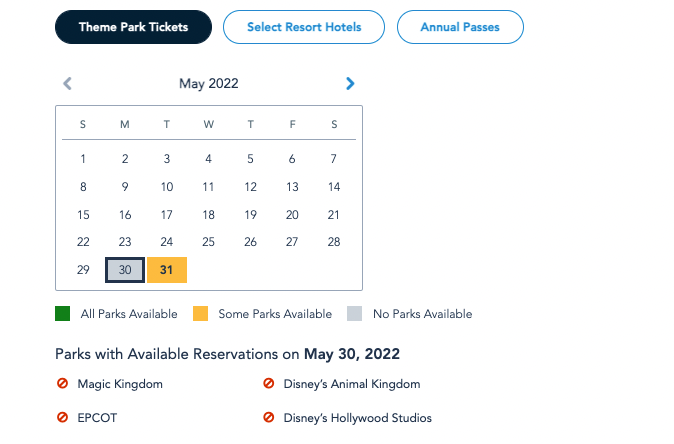Click unavailable icon beside EPCOT
This screenshot has width=674, height=444.
click(63, 418)
